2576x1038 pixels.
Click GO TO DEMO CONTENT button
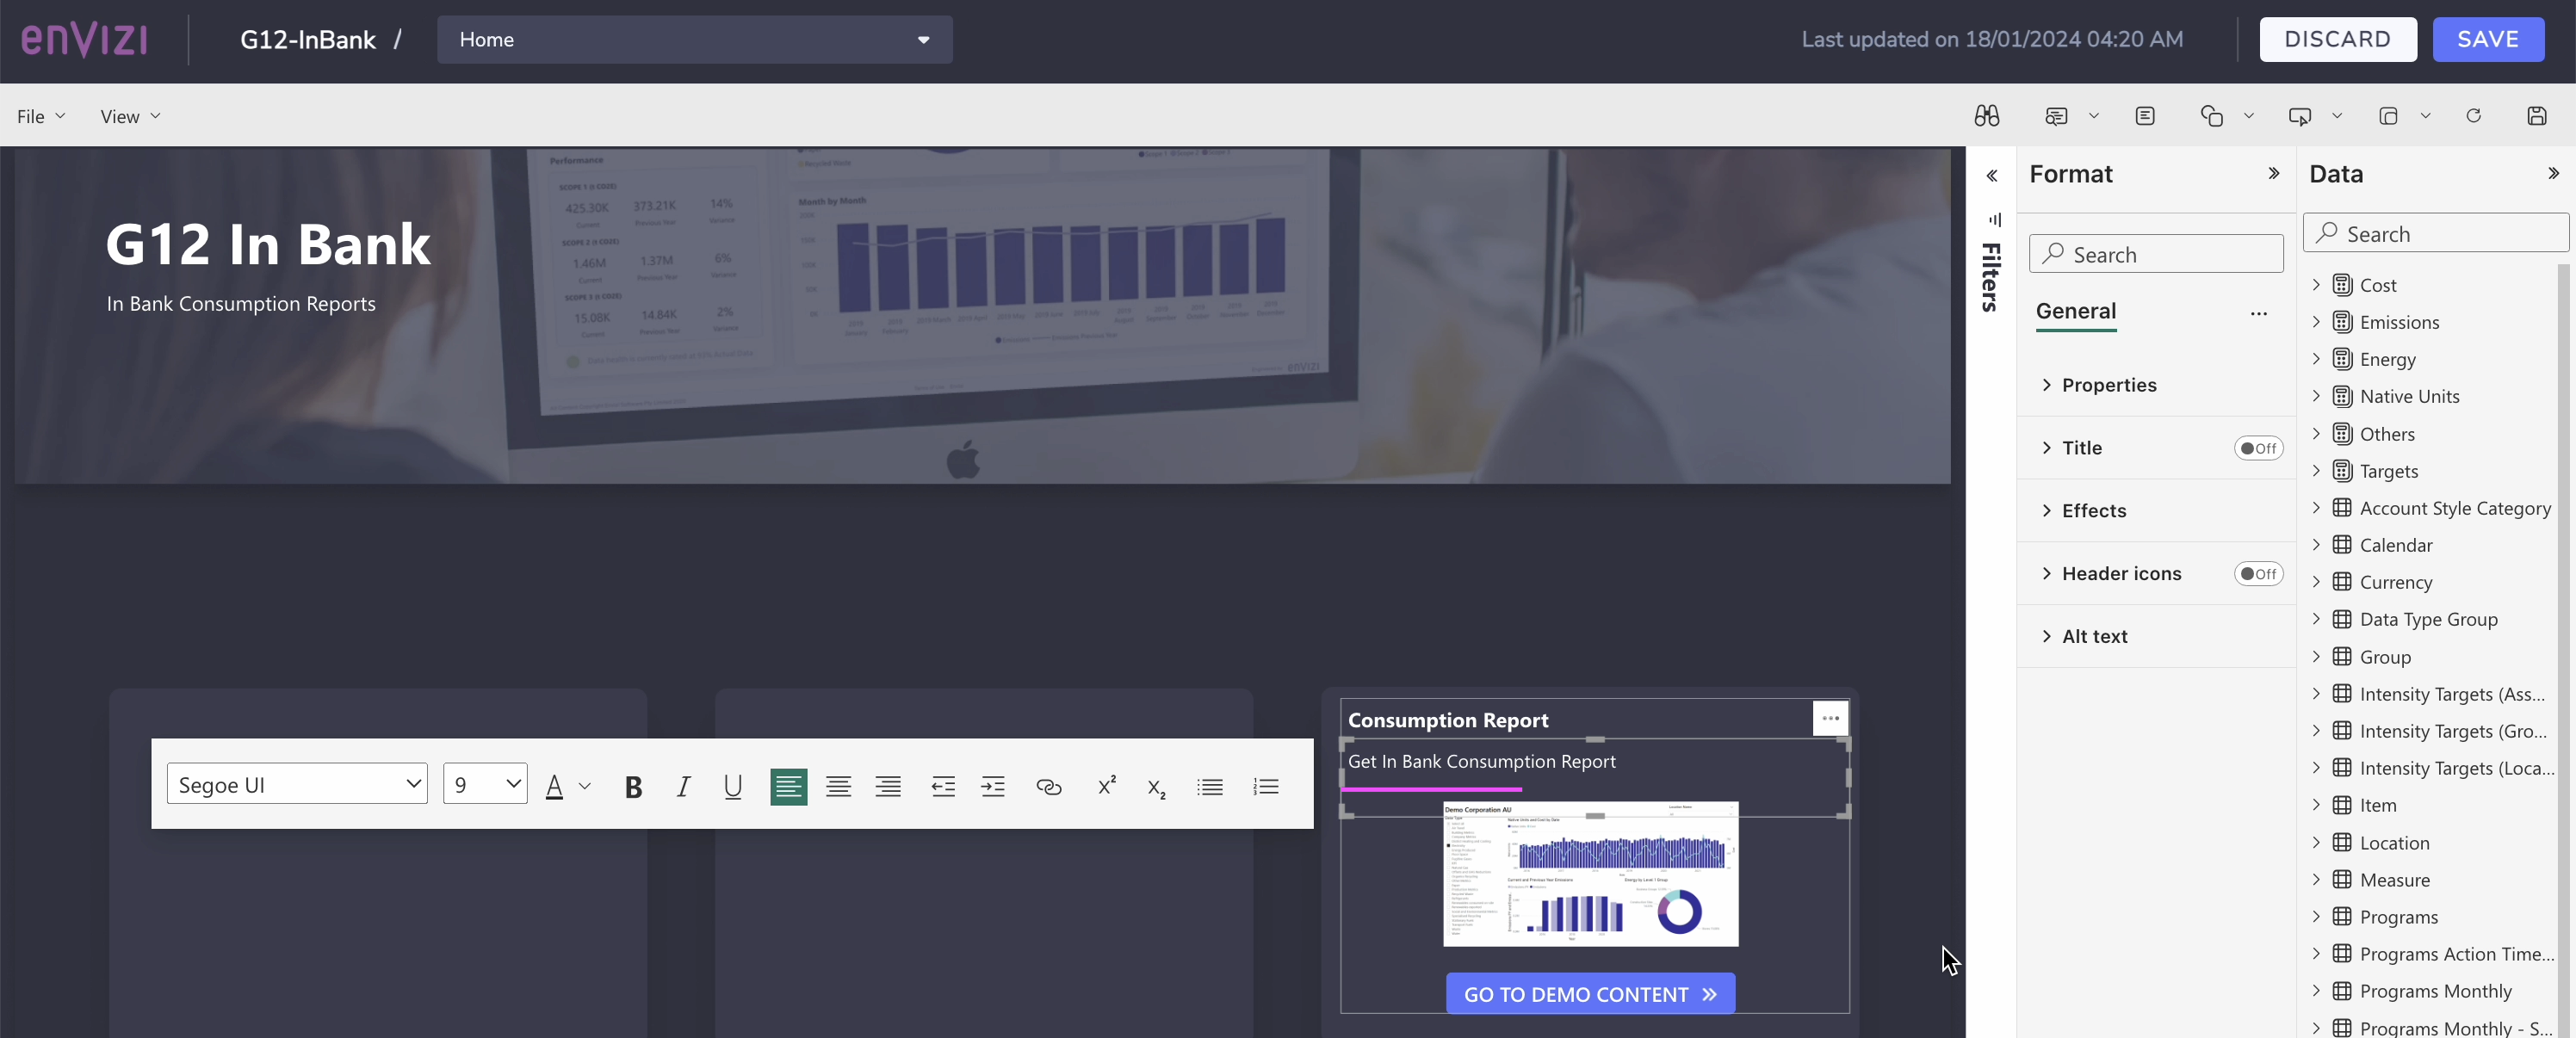[1590, 994]
